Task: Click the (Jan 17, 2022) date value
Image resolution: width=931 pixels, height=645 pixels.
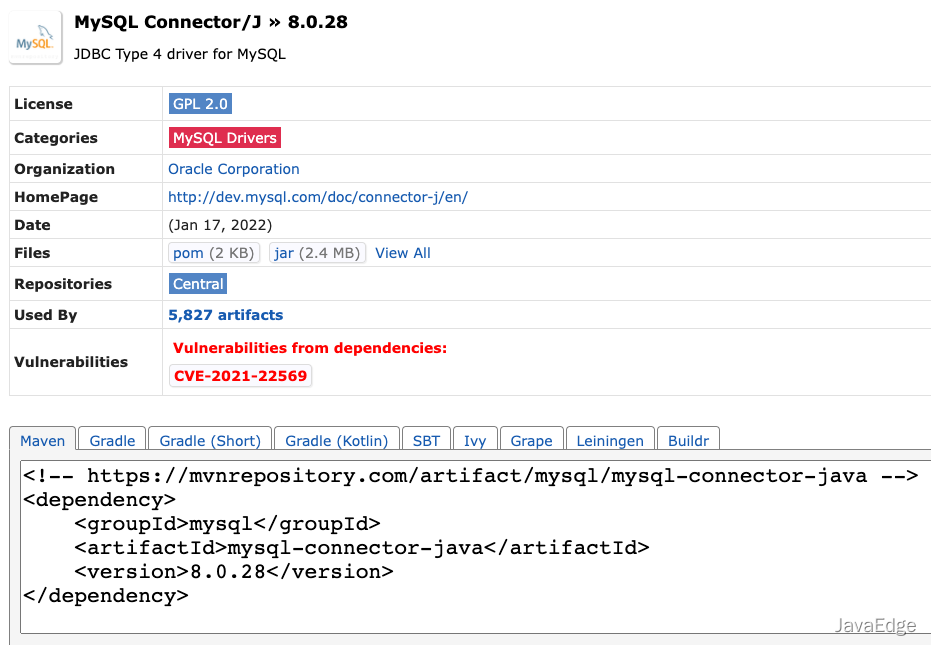Action: 220,225
